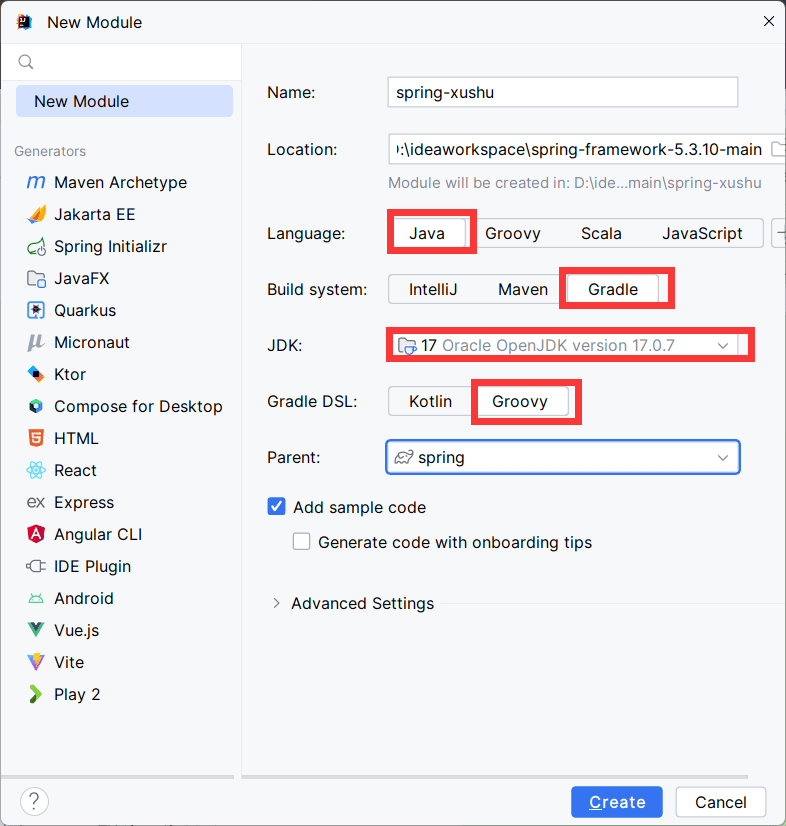The image size is (786, 826).
Task: Select the Android list entry text
Action: pyautogui.click(x=84, y=598)
